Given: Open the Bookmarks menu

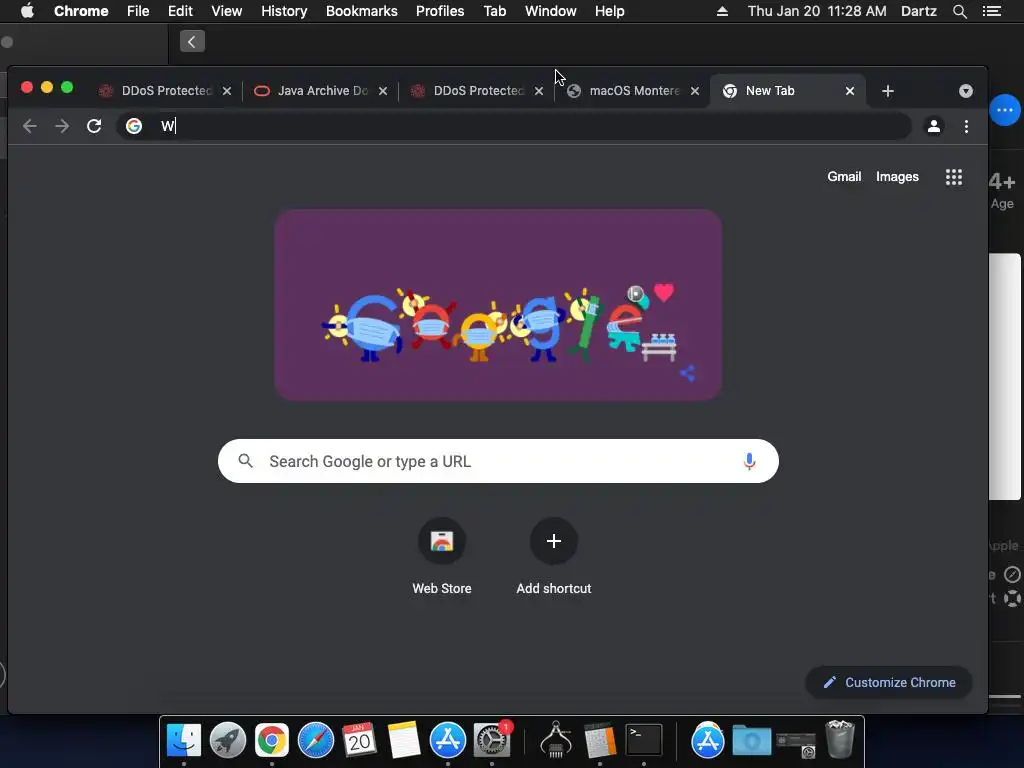Looking at the screenshot, I should tap(362, 11).
